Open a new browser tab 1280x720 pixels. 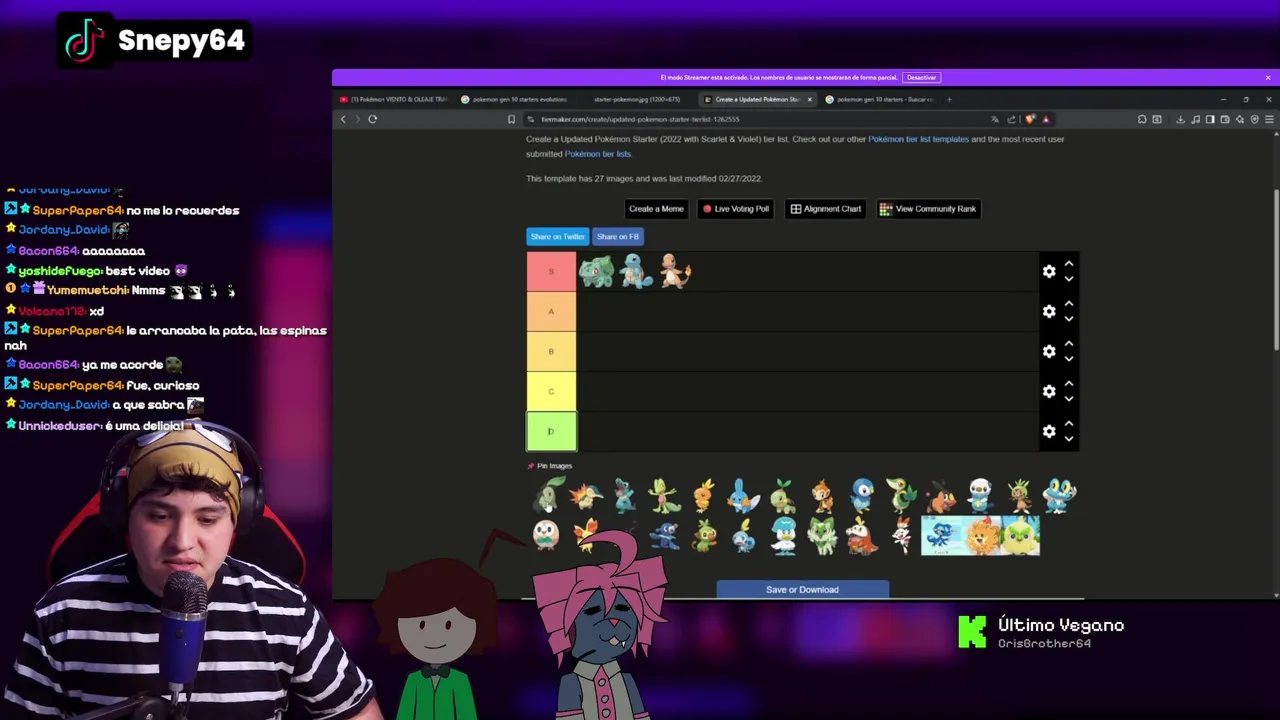pos(949,99)
